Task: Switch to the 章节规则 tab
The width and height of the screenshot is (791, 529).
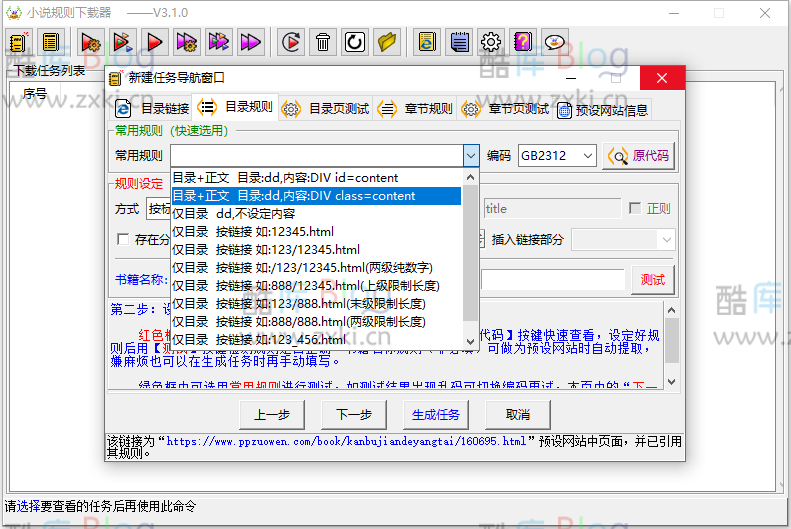Action: (415, 108)
